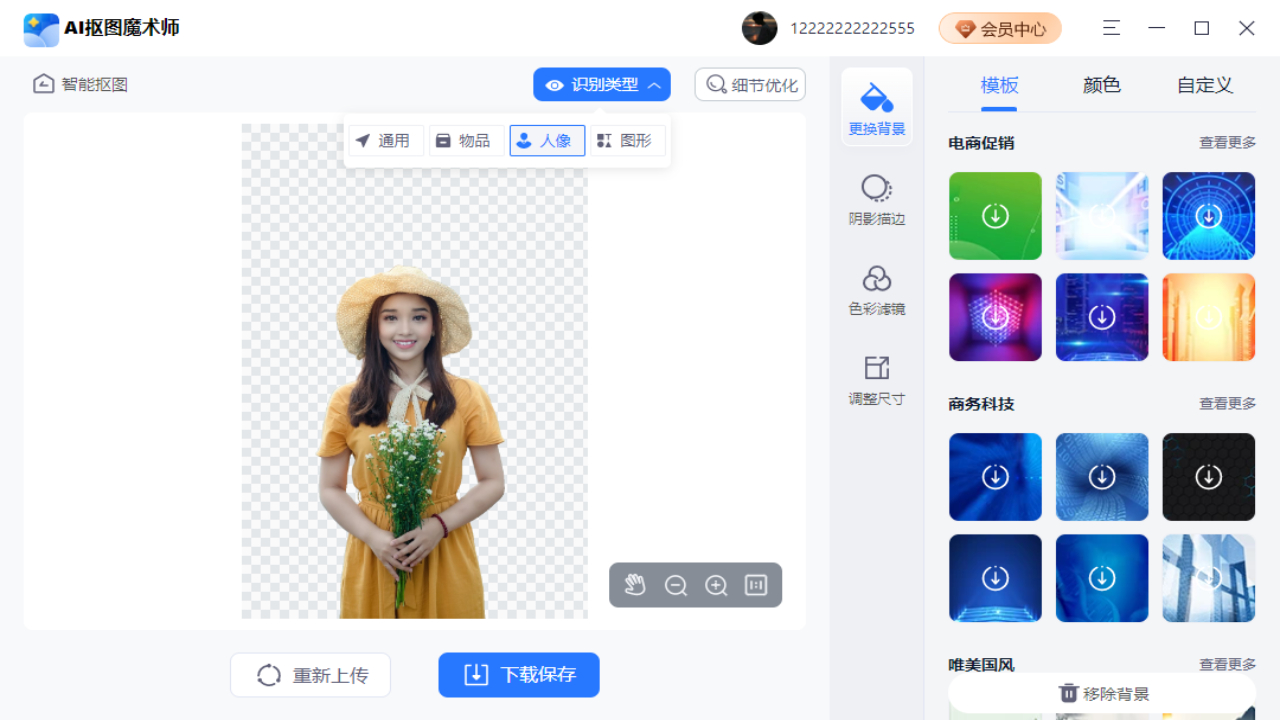
Task: Choose 图形 as the recognition type
Action: [x=627, y=140]
